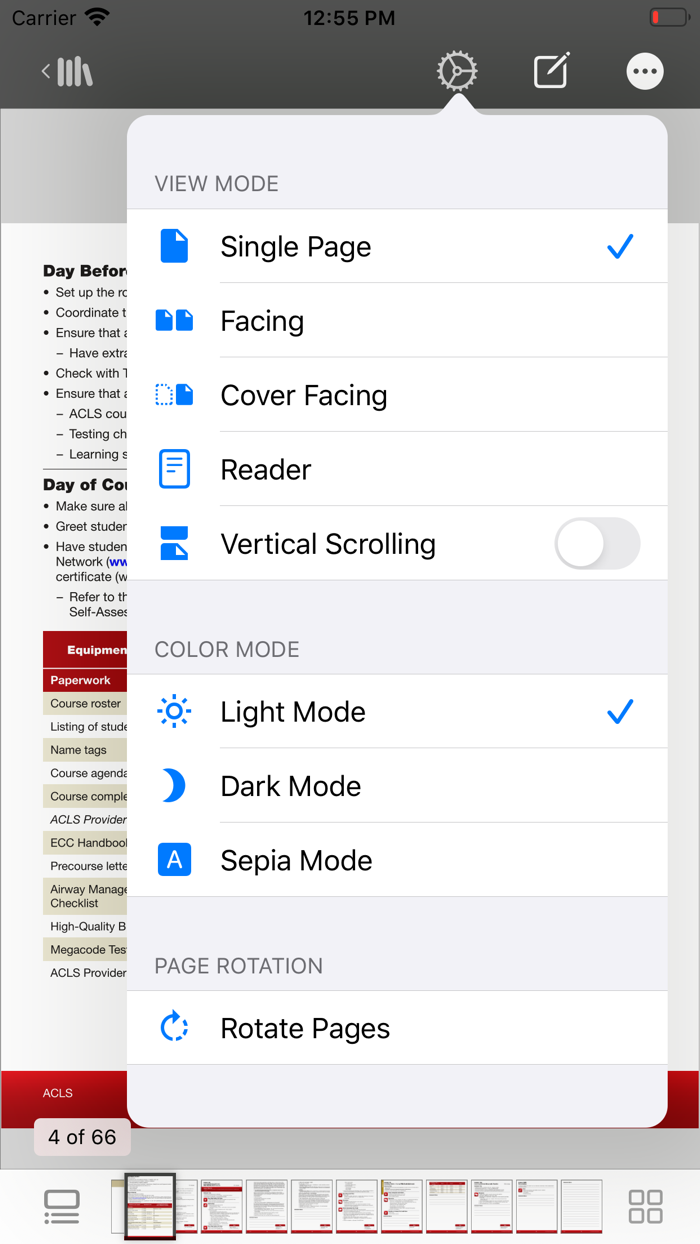
Task: Choose the Facing view mode
Action: pos(262,320)
